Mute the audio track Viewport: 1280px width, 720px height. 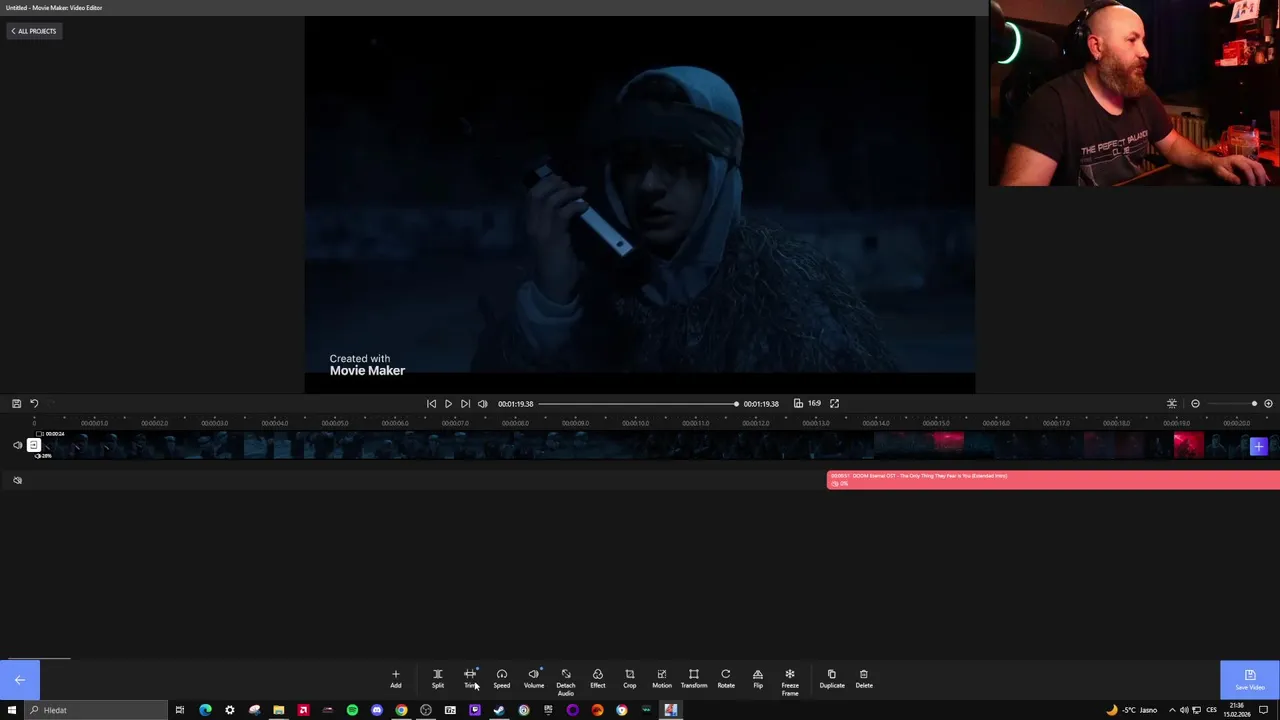[x=17, y=480]
